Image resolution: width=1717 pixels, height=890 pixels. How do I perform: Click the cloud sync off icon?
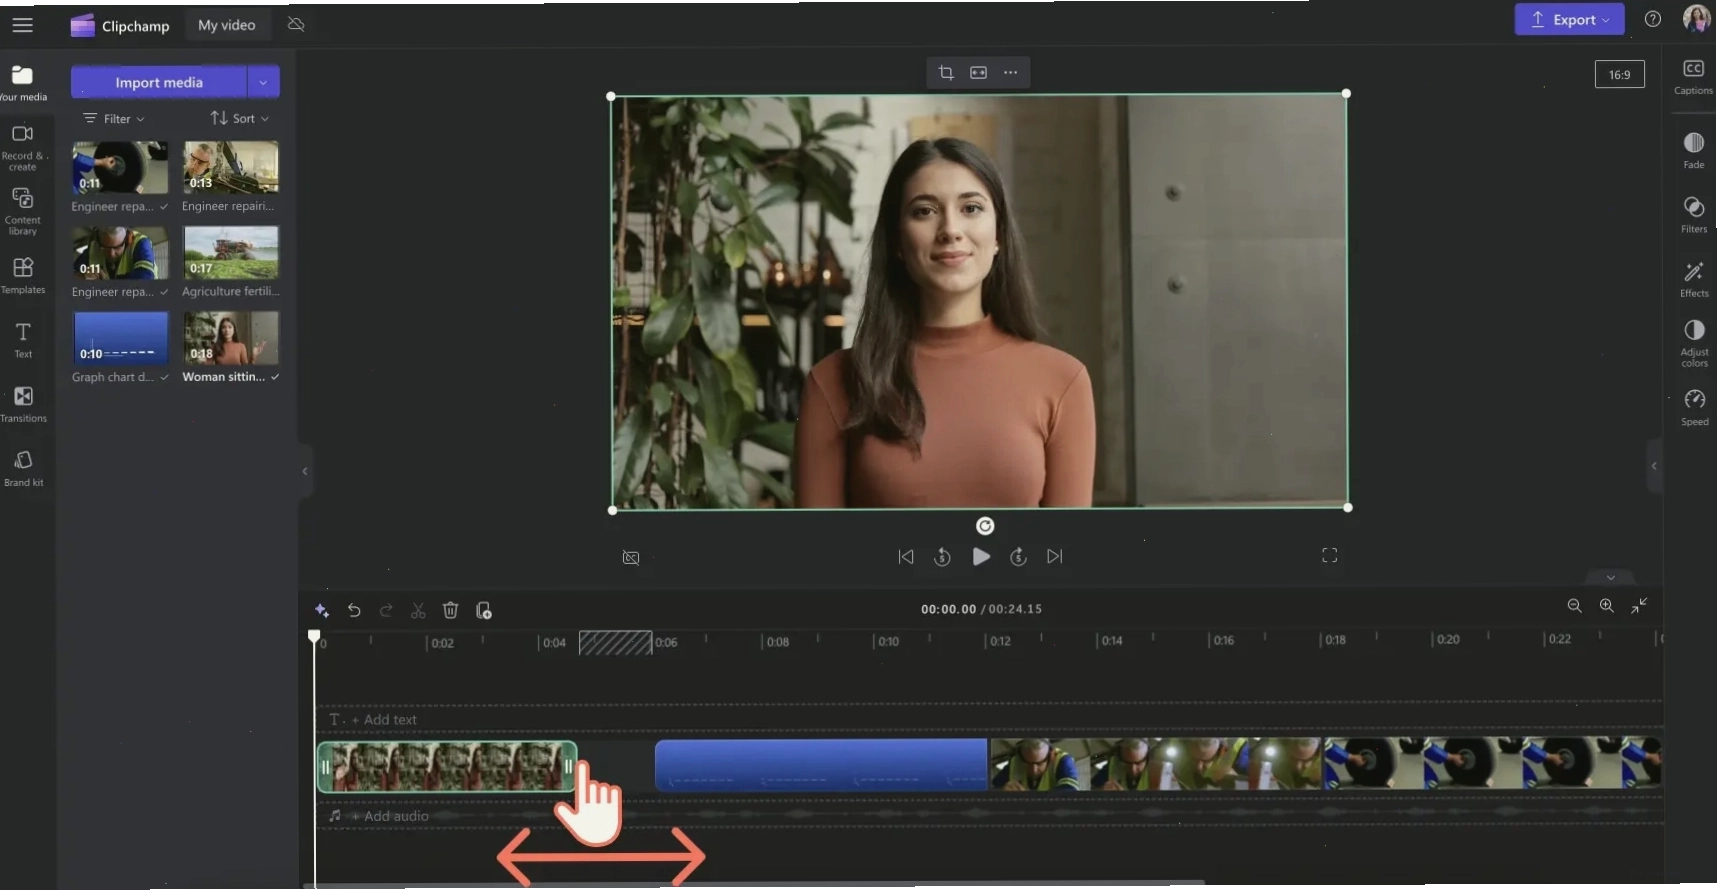point(296,24)
